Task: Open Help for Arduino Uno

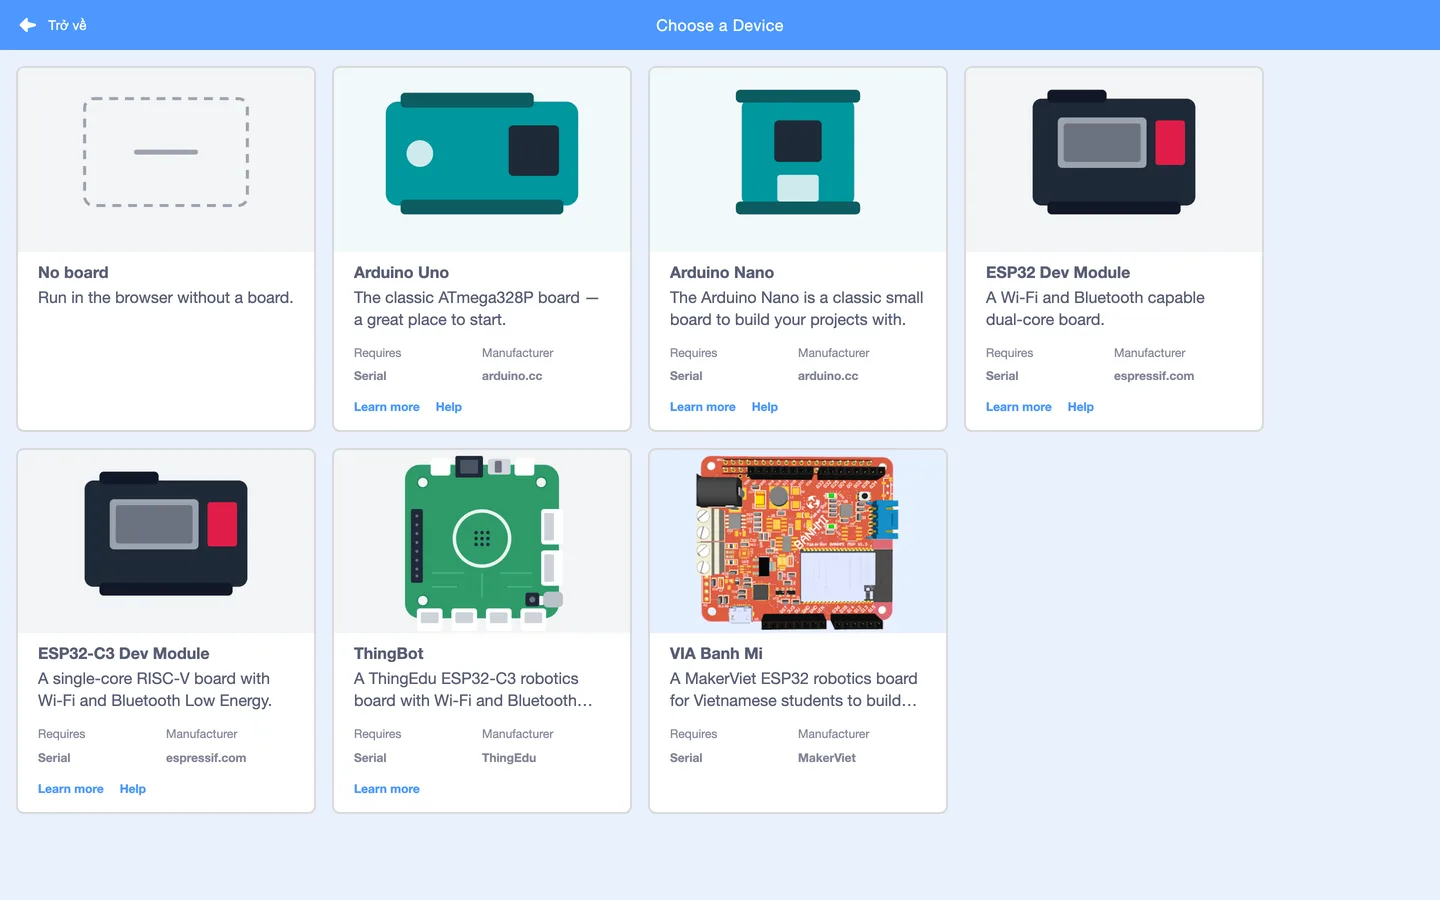Action: (449, 407)
